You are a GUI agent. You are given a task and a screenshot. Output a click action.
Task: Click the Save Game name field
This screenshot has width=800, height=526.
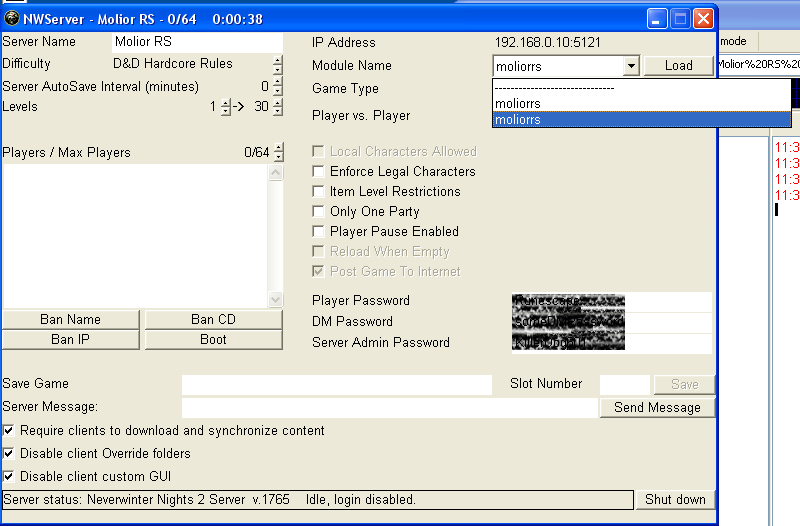[337, 385]
